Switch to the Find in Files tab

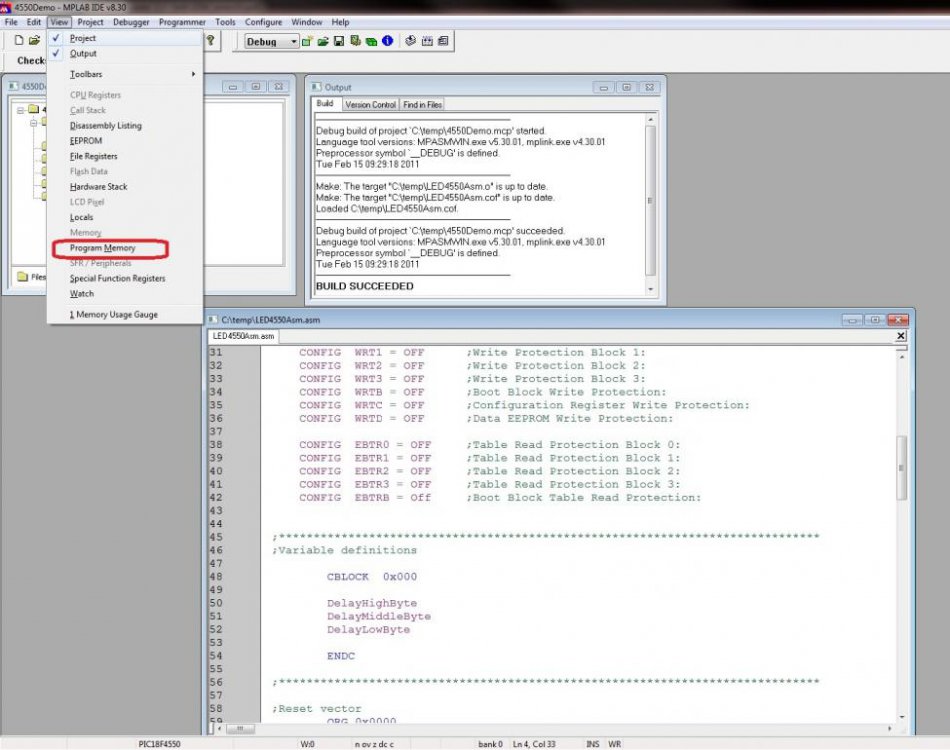[x=421, y=104]
